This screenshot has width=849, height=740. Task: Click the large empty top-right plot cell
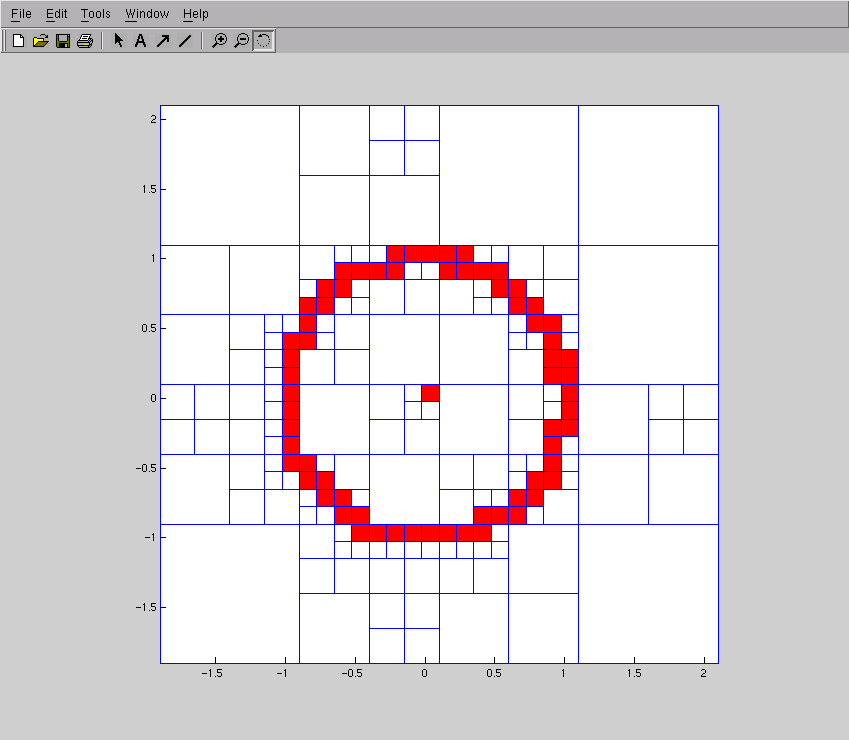pos(648,175)
